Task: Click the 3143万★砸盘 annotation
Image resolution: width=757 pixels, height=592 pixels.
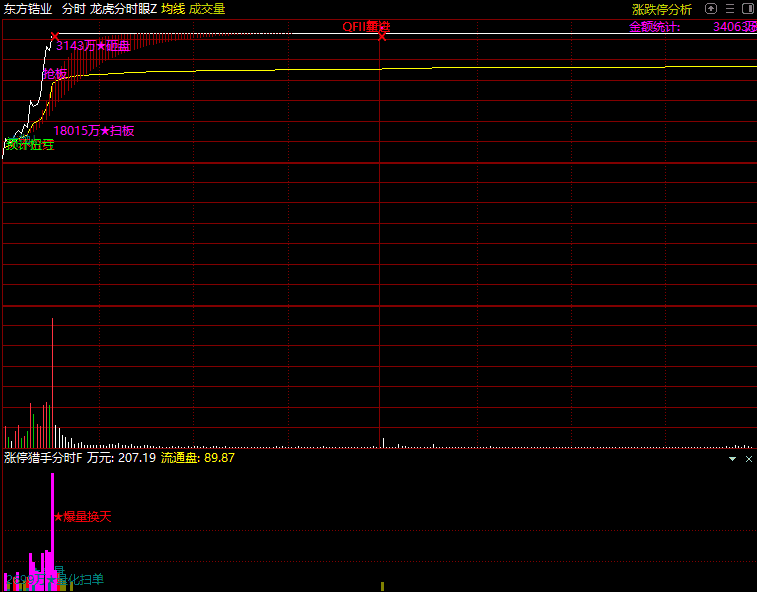Action: [x=93, y=46]
